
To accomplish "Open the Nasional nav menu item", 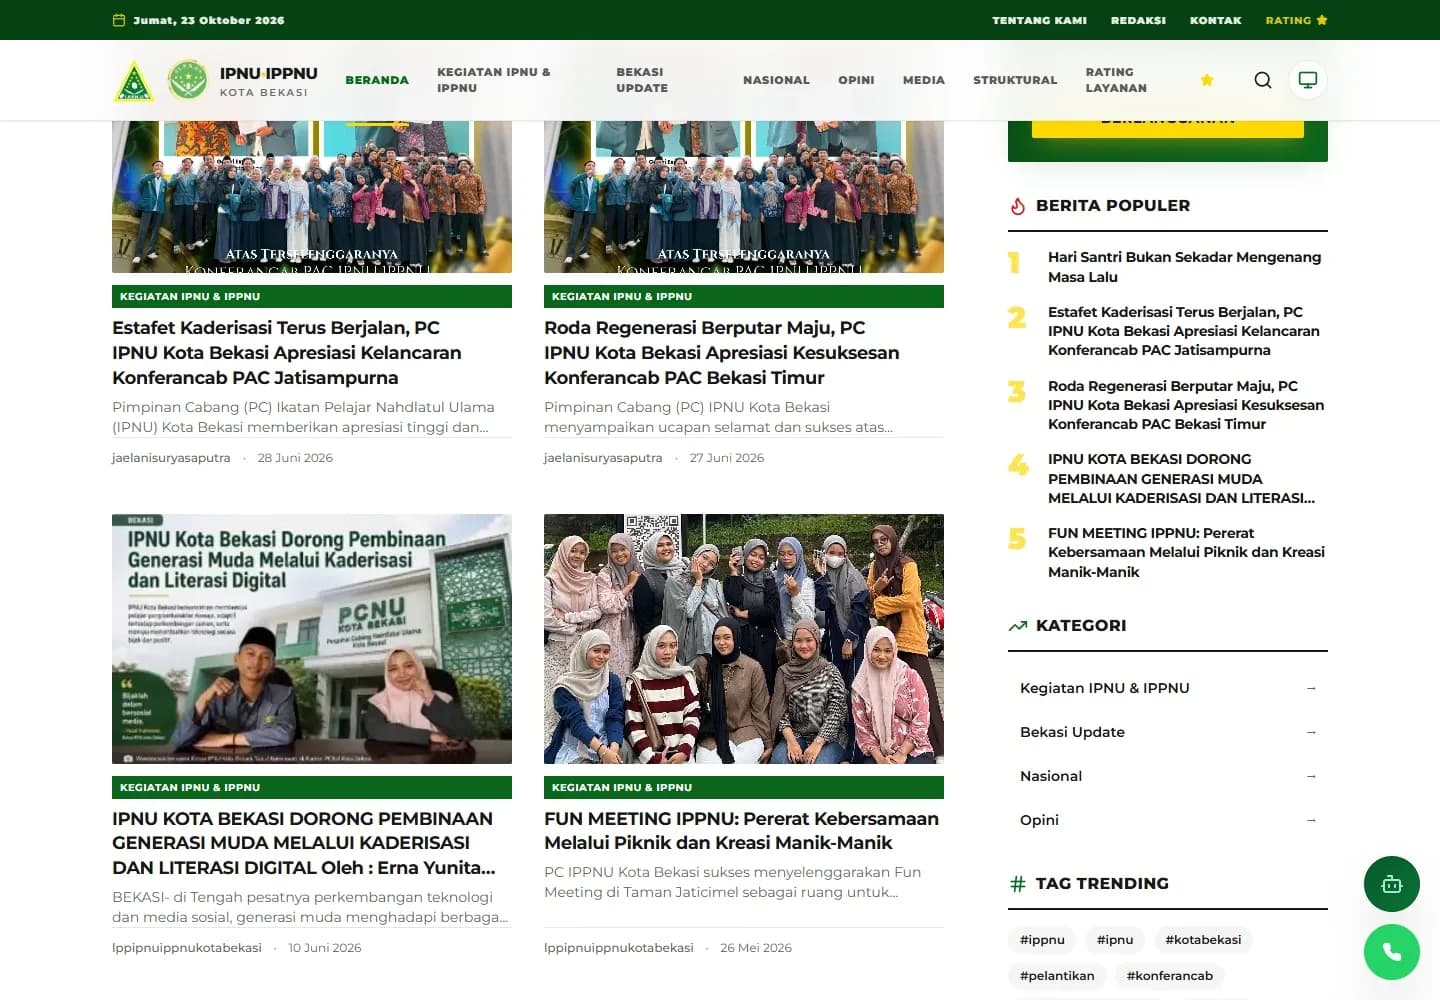I will tap(776, 80).
